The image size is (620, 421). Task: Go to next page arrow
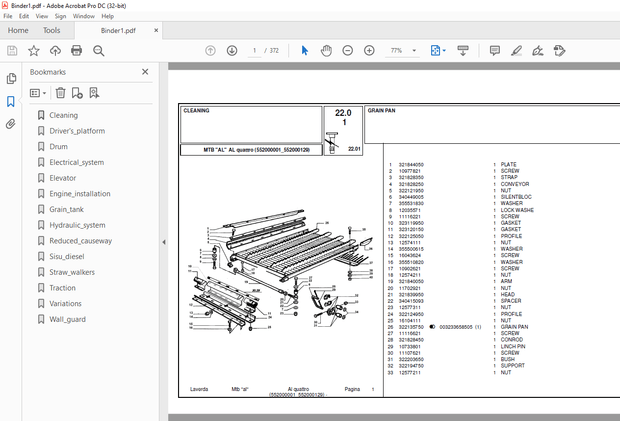point(232,50)
